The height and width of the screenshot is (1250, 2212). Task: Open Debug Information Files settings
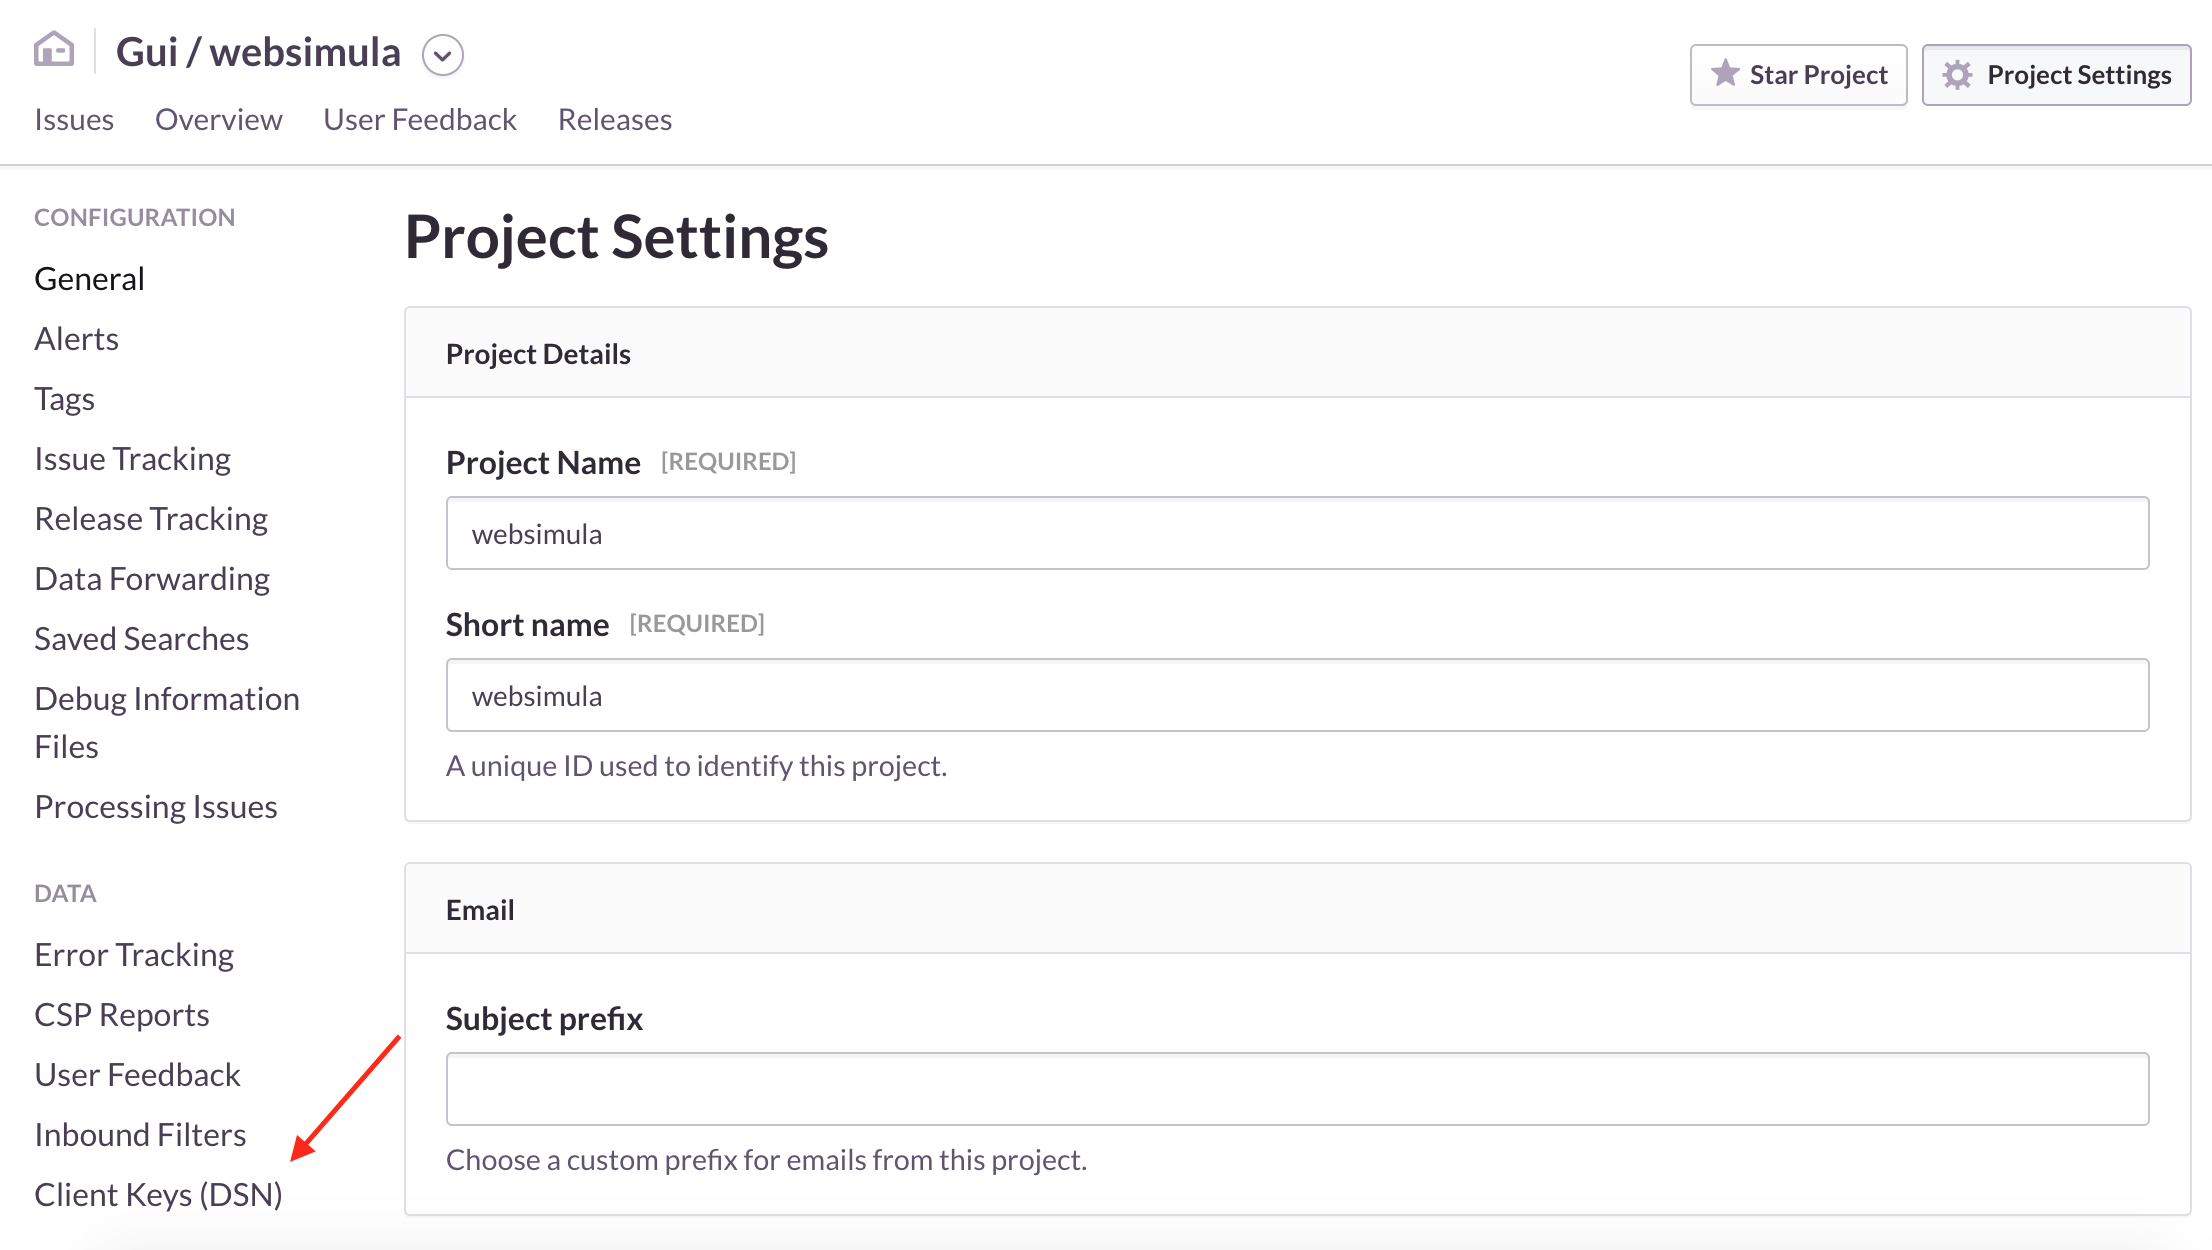click(167, 723)
